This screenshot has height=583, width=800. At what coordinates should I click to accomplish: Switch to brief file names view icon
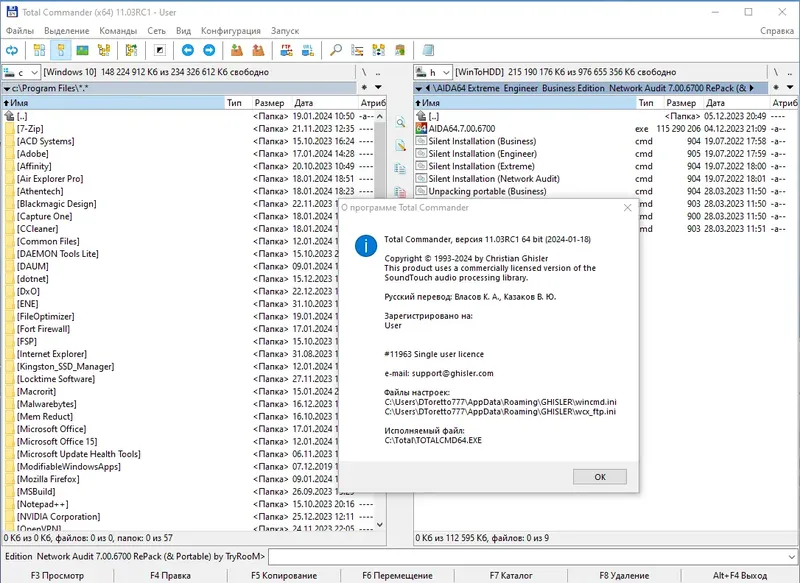pyautogui.click(x=39, y=50)
